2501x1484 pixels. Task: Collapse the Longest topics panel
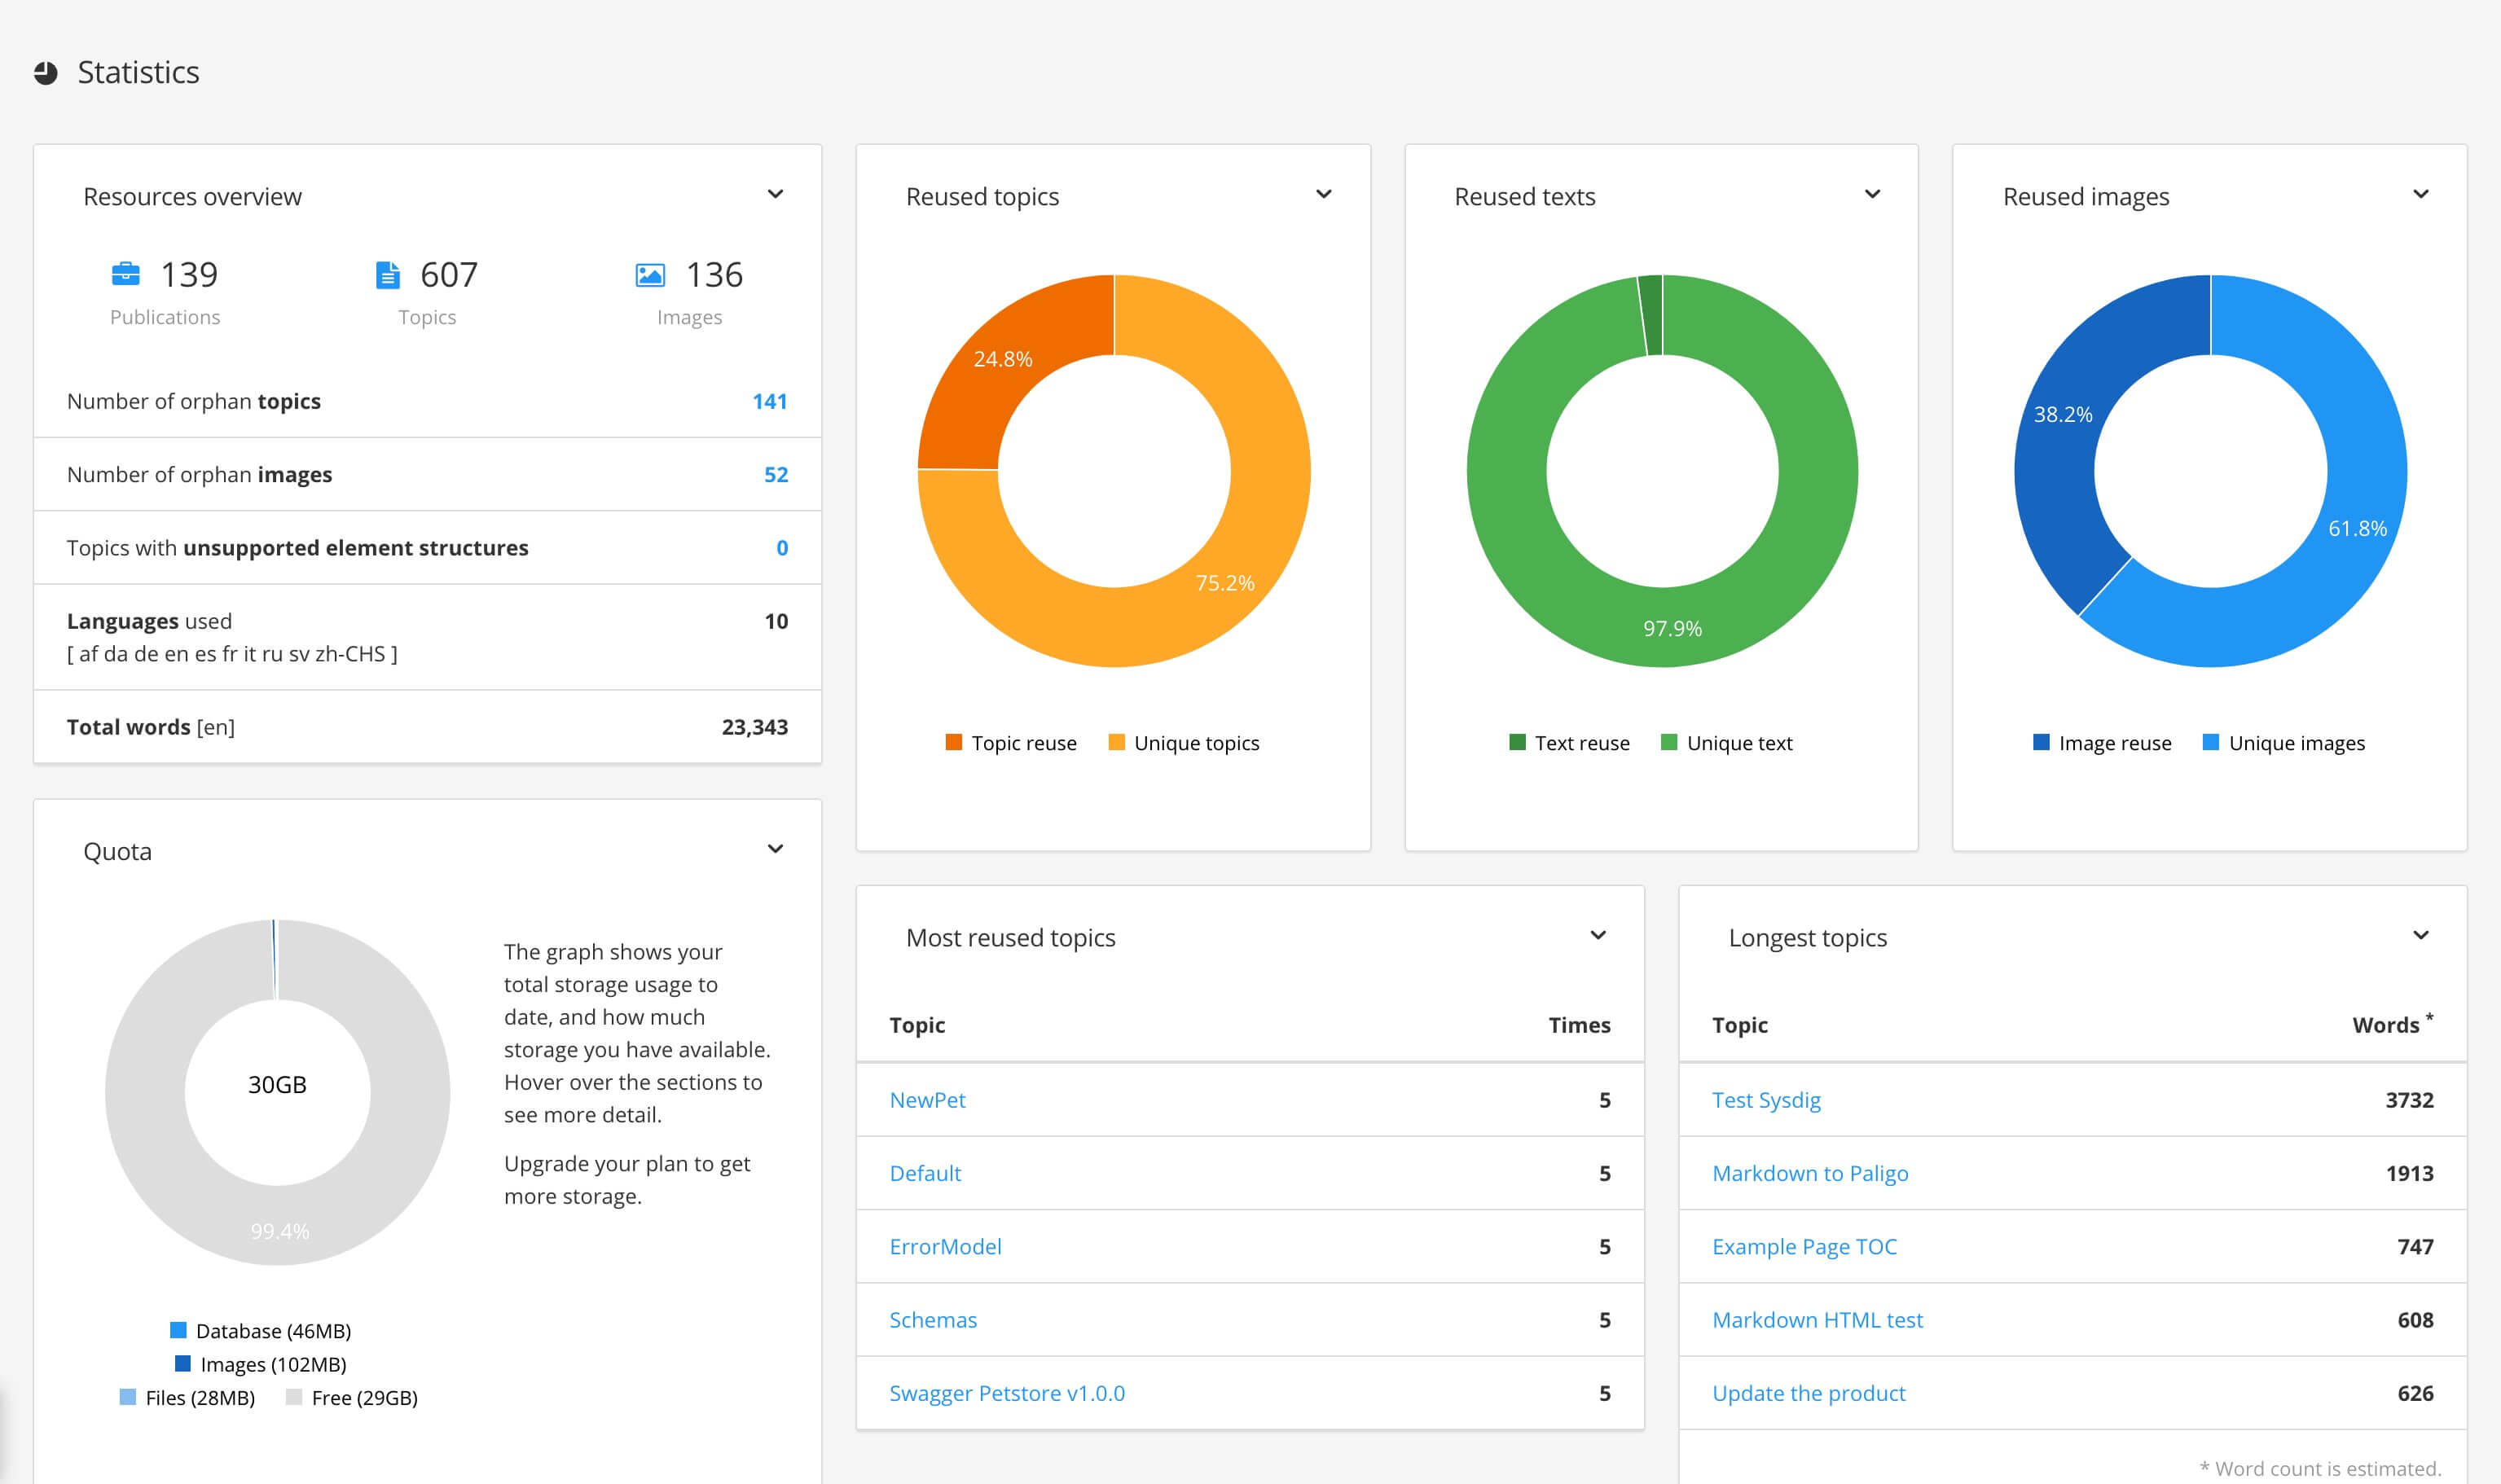coord(2420,935)
